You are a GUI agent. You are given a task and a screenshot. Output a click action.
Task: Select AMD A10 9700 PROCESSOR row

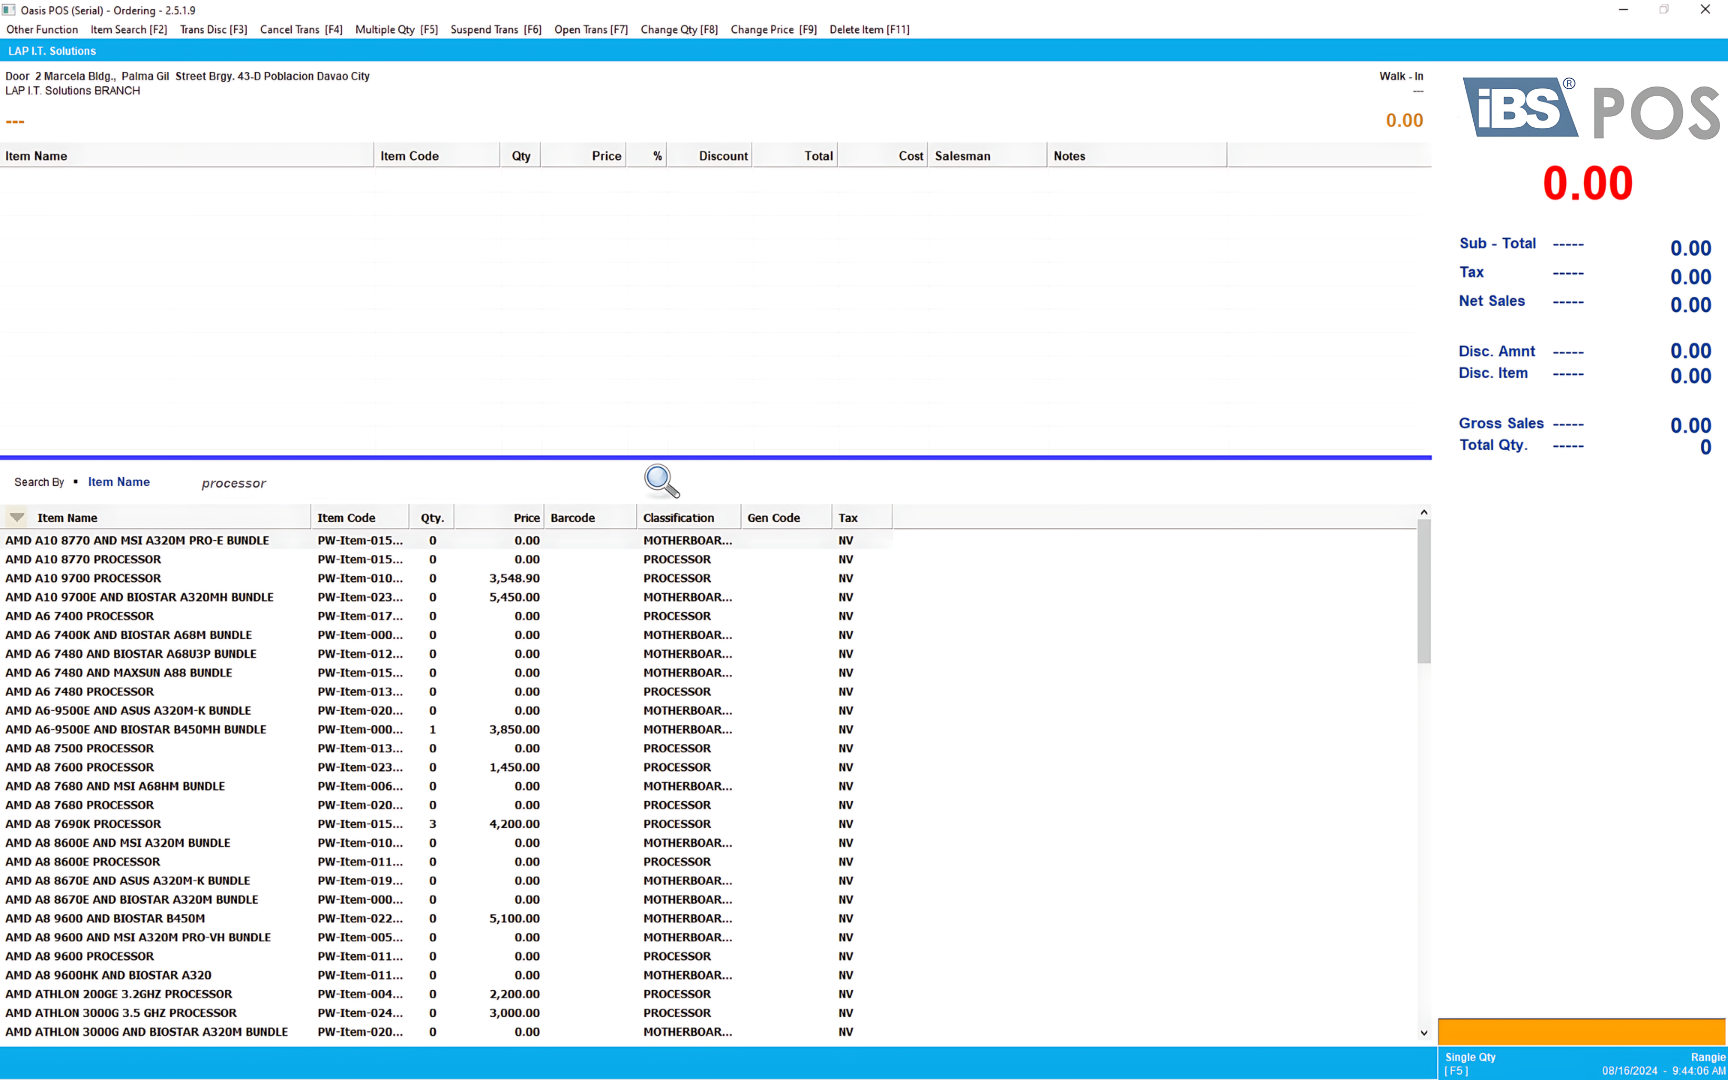click(83, 578)
